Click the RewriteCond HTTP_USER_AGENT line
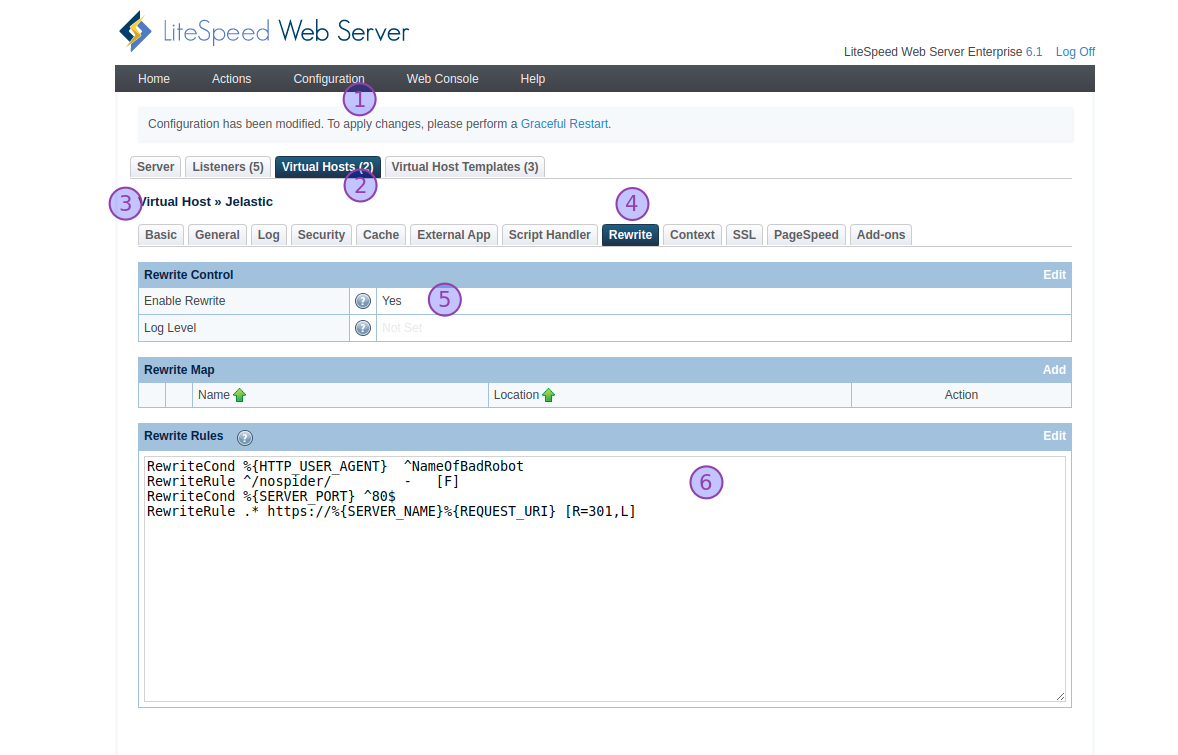The image size is (1178, 755). (x=335, y=467)
